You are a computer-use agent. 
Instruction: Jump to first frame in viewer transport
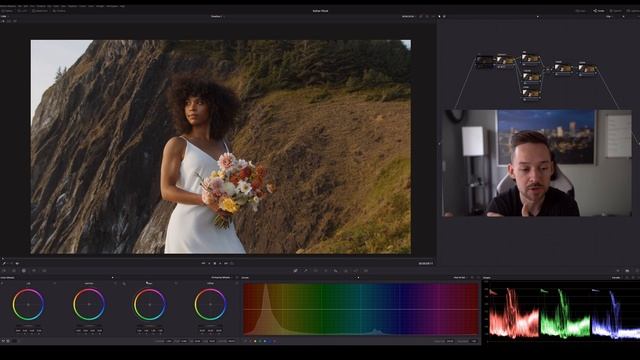pyautogui.click(x=203, y=263)
